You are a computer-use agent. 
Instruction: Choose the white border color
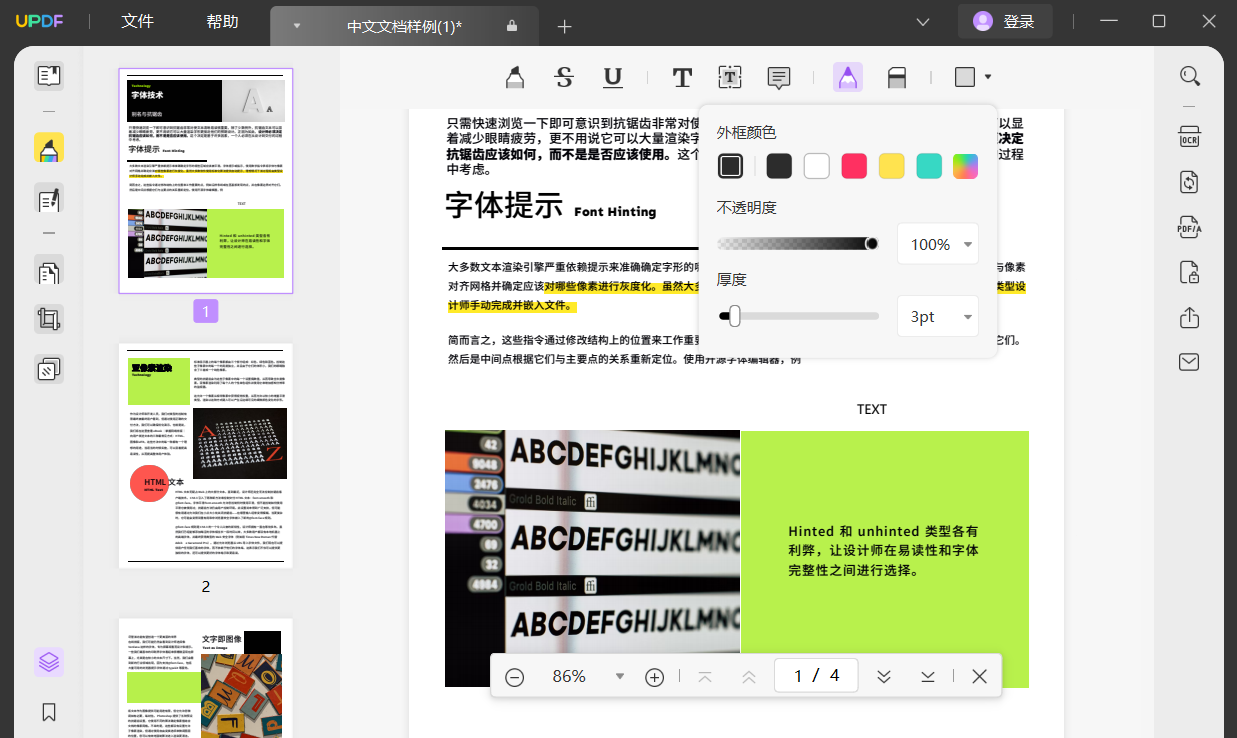pos(817,166)
